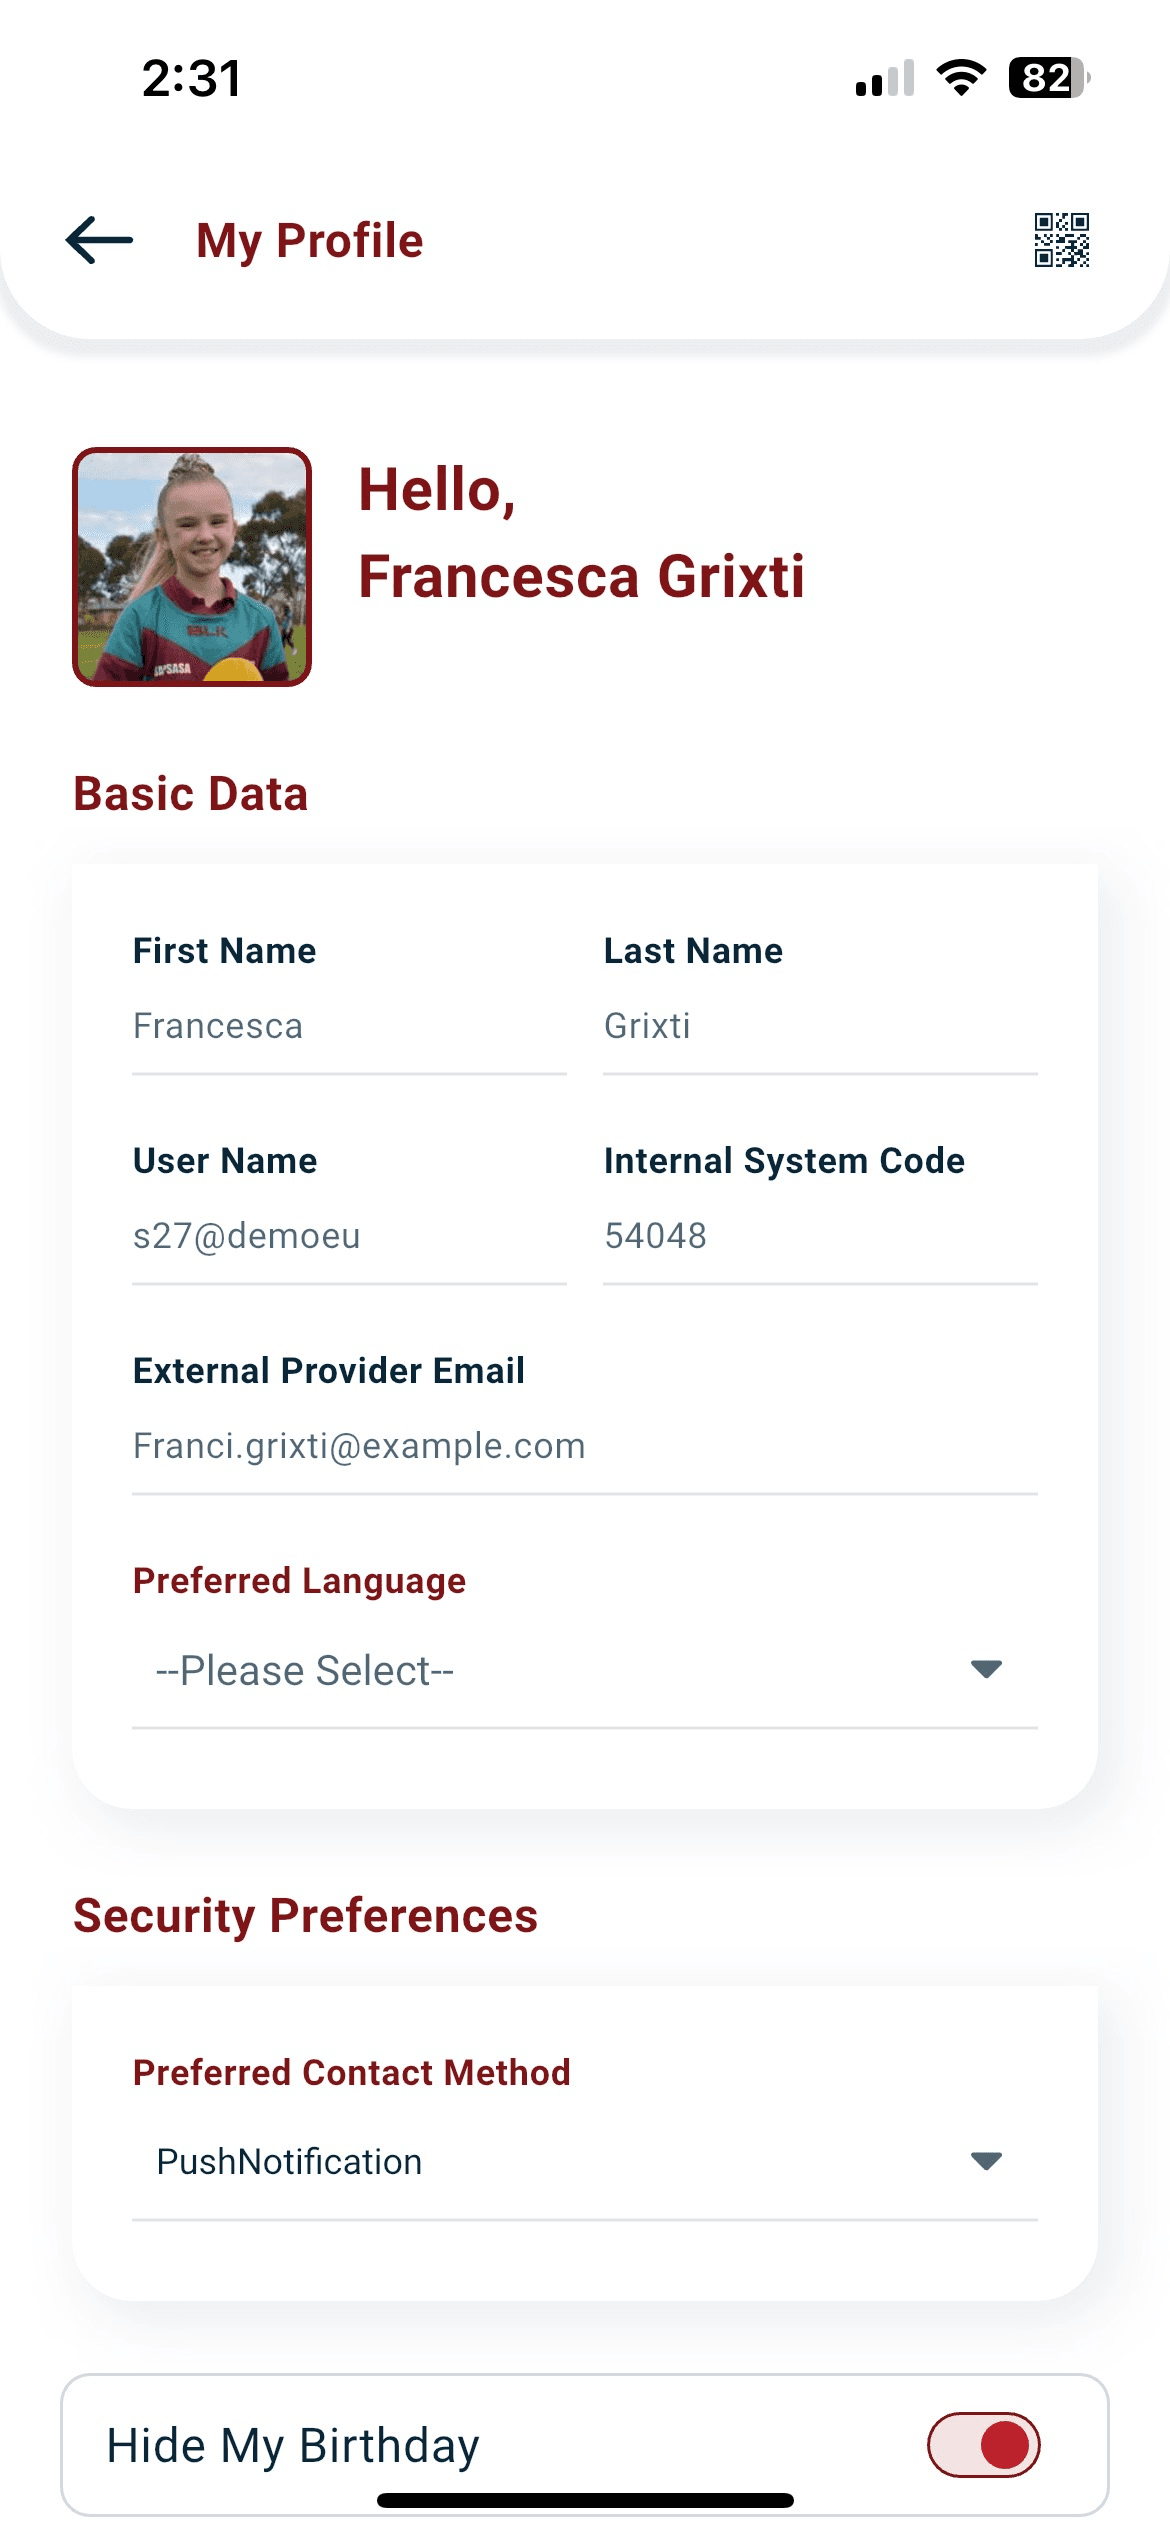Open the --Please Select-- language combo box

pyautogui.click(x=585, y=1671)
